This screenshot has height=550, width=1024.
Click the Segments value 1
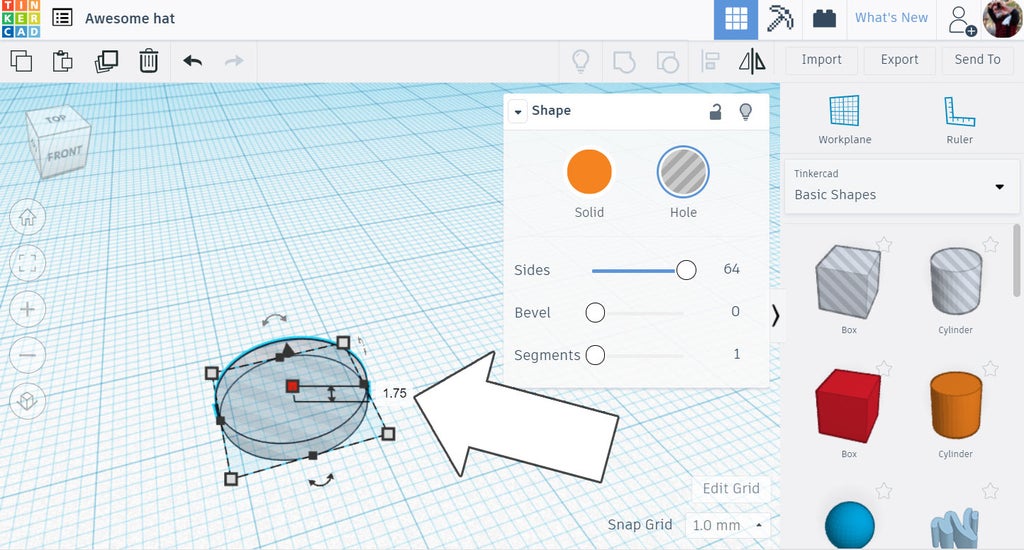click(x=737, y=354)
